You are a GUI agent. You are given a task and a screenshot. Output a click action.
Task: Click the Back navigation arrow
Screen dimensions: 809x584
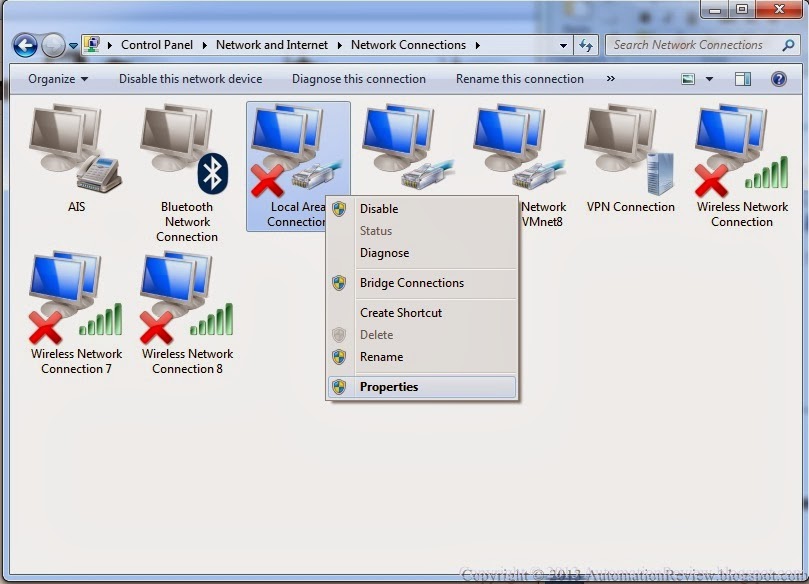pyautogui.click(x=22, y=44)
